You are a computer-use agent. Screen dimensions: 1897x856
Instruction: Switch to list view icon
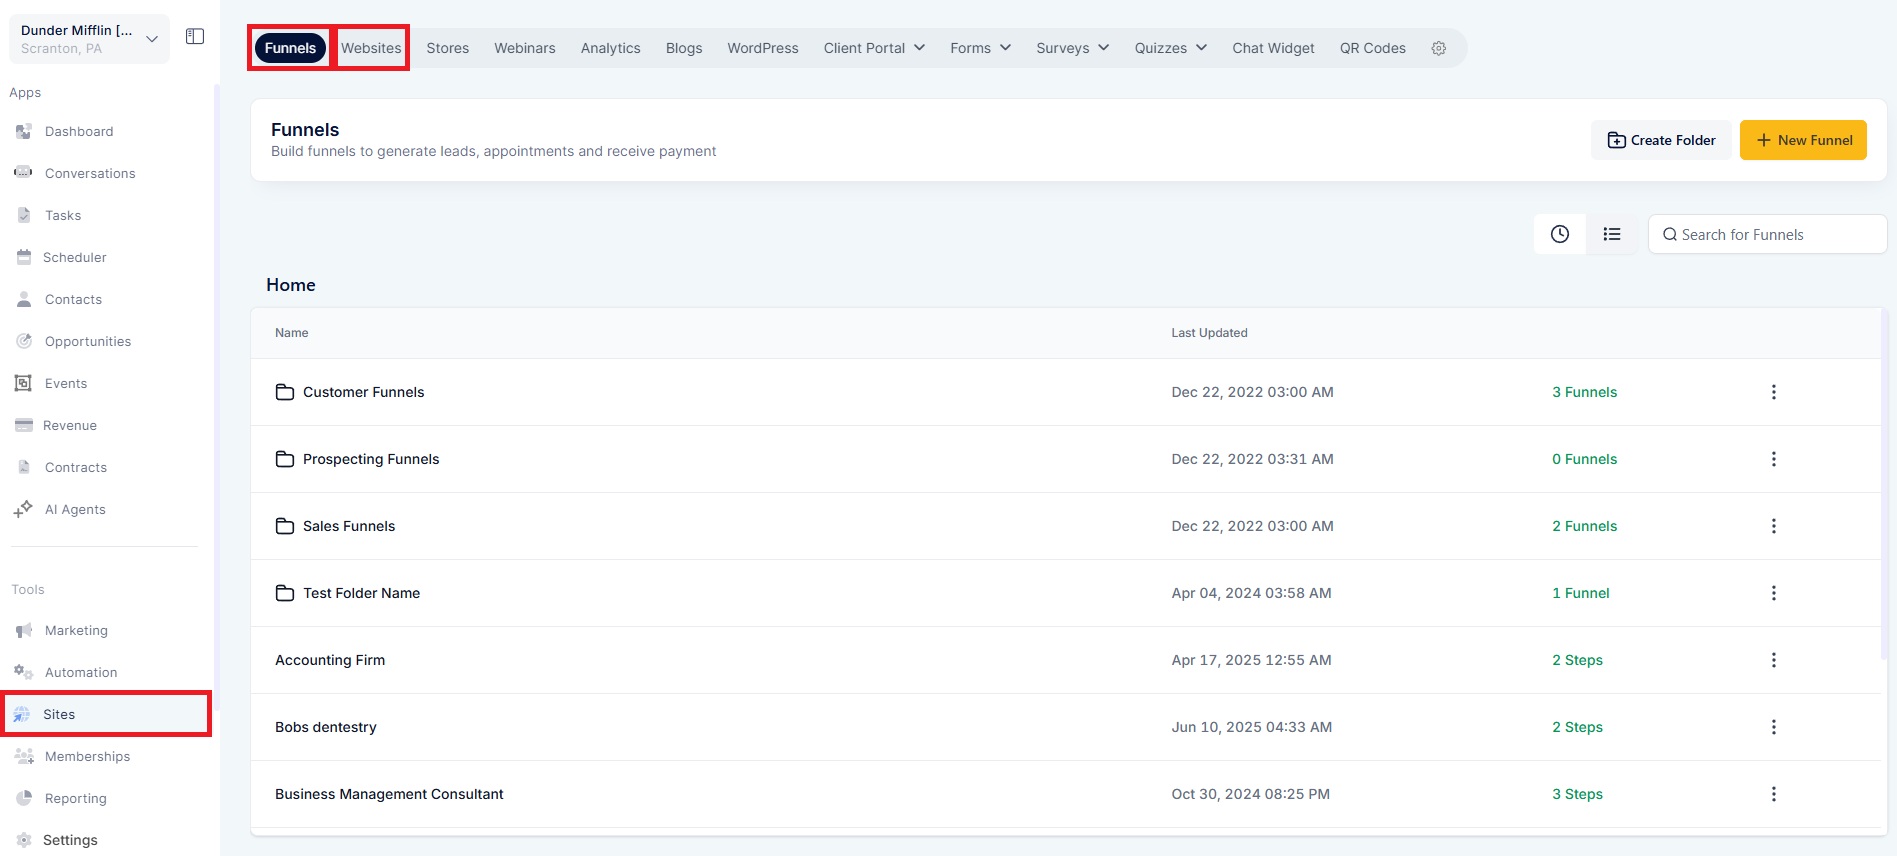[1611, 234]
